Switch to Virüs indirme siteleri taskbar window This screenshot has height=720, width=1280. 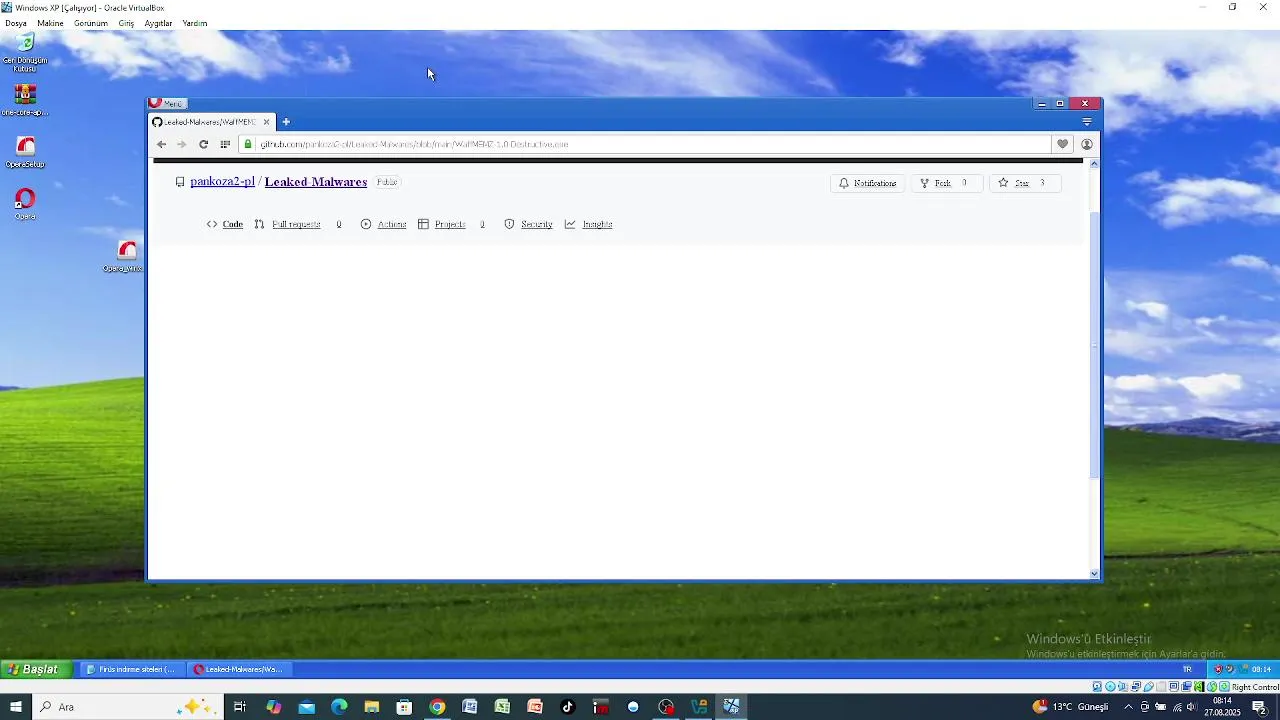coord(131,669)
